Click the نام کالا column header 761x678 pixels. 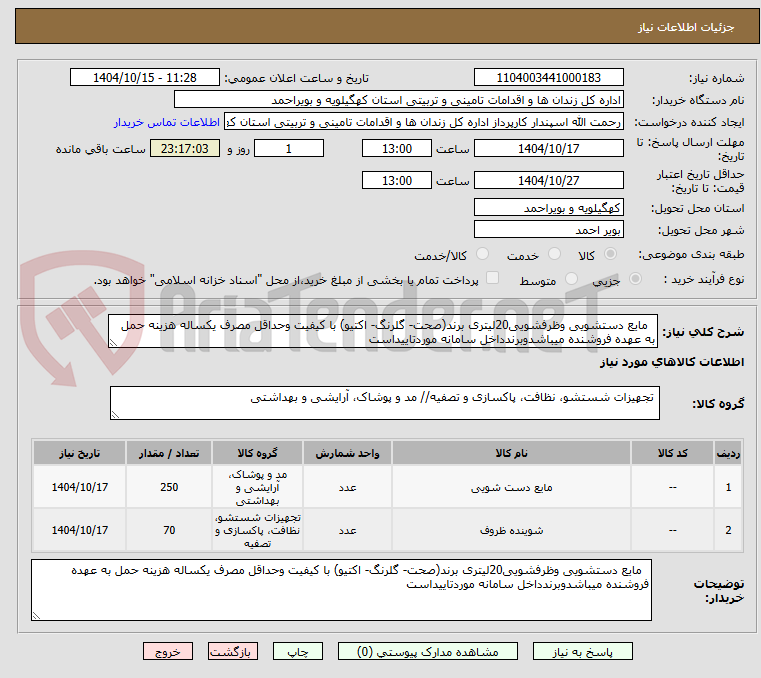(511, 453)
